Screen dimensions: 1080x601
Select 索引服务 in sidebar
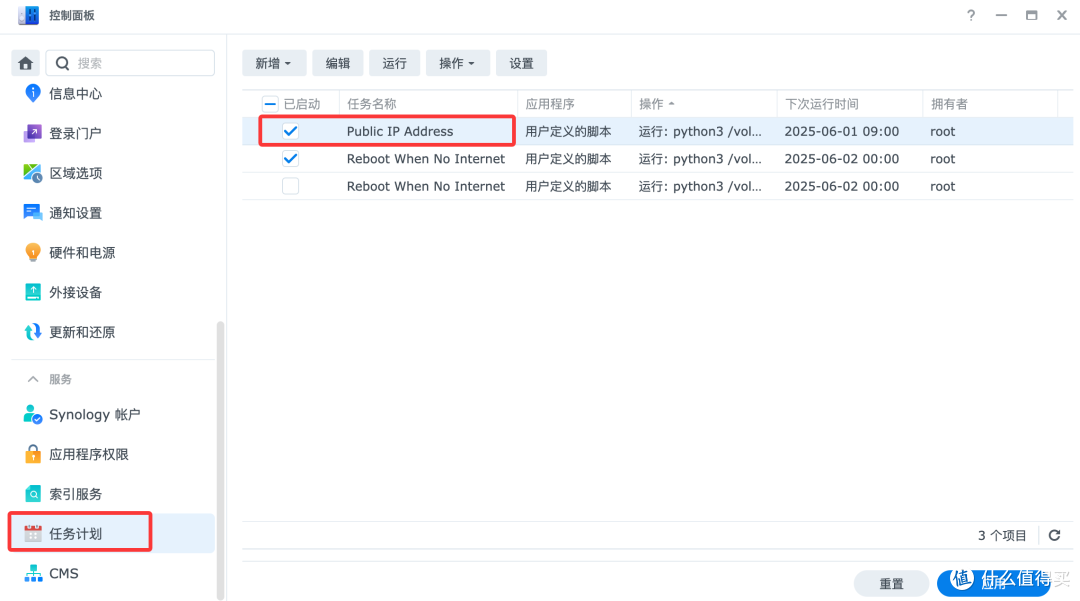point(75,494)
